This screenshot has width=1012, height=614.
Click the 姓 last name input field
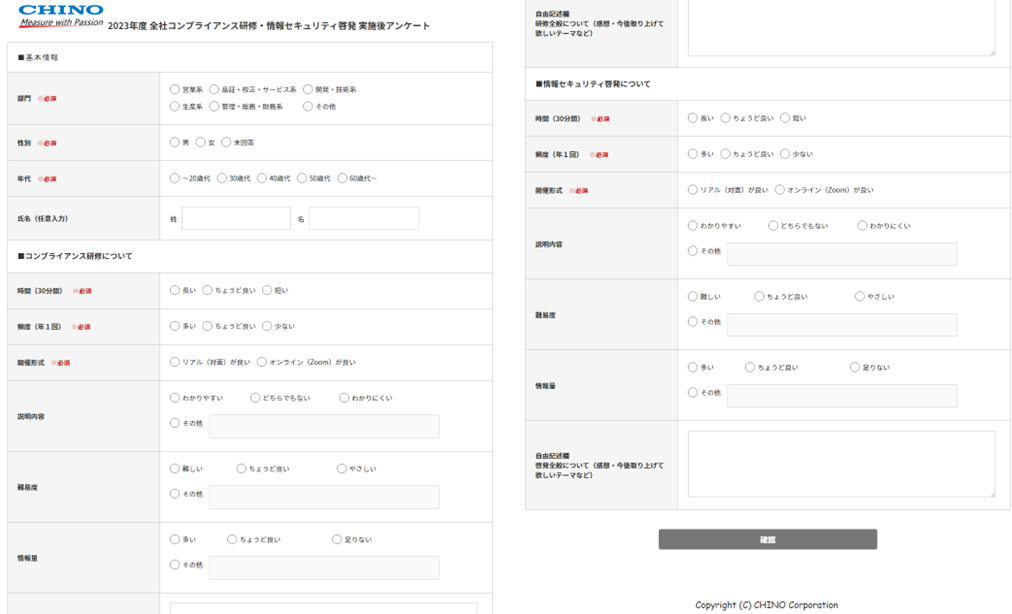[234, 217]
